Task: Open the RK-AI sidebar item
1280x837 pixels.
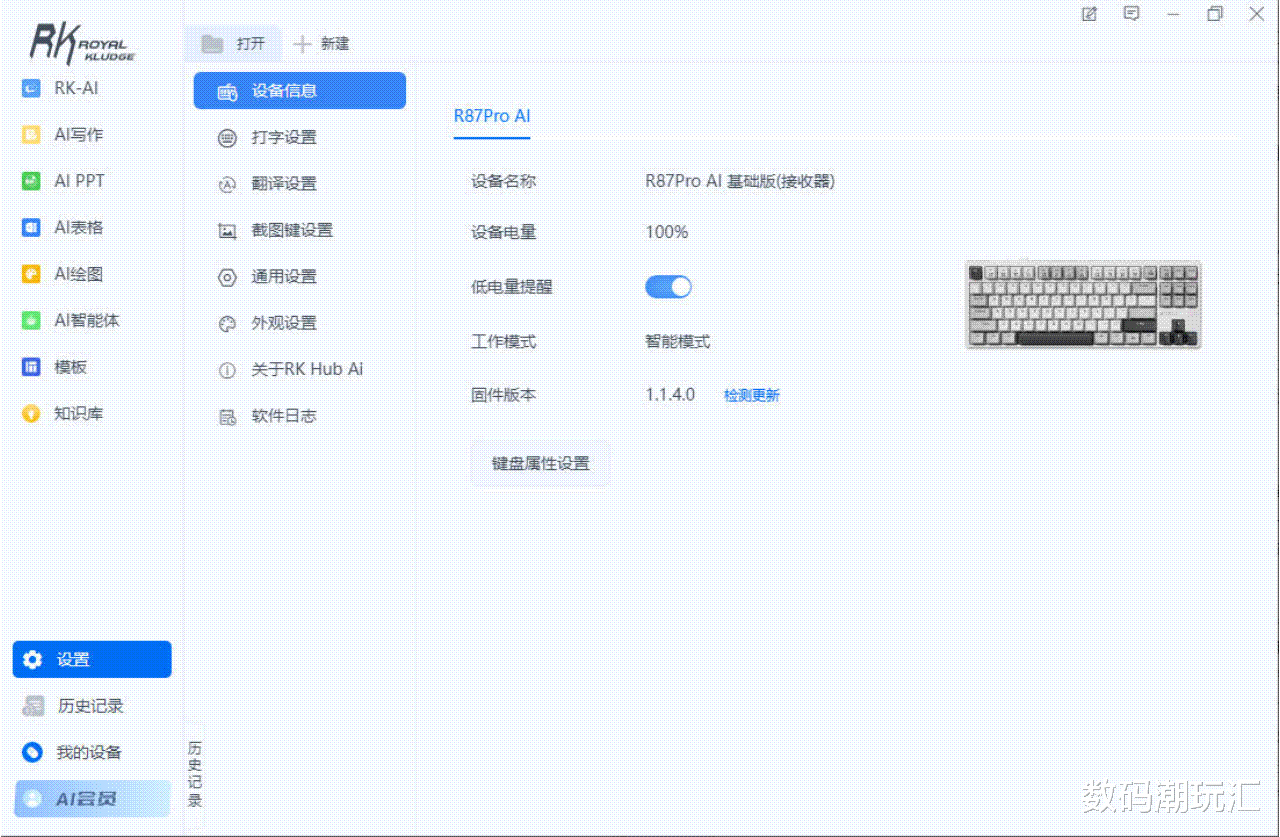Action: (x=62, y=88)
